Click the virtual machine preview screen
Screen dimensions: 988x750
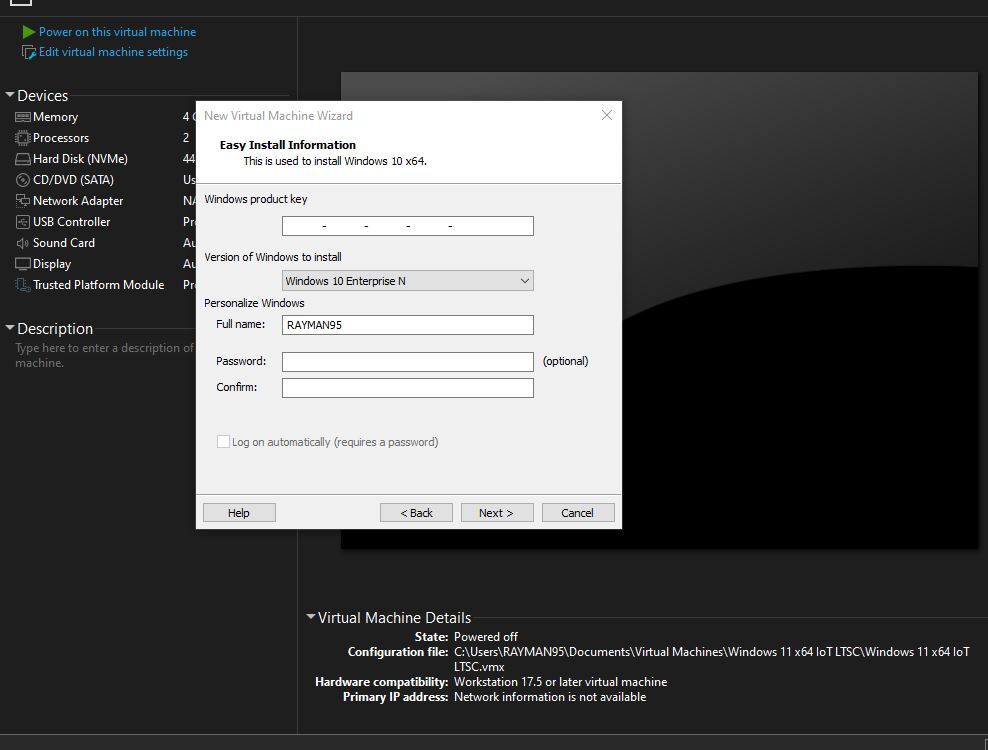coord(800,311)
